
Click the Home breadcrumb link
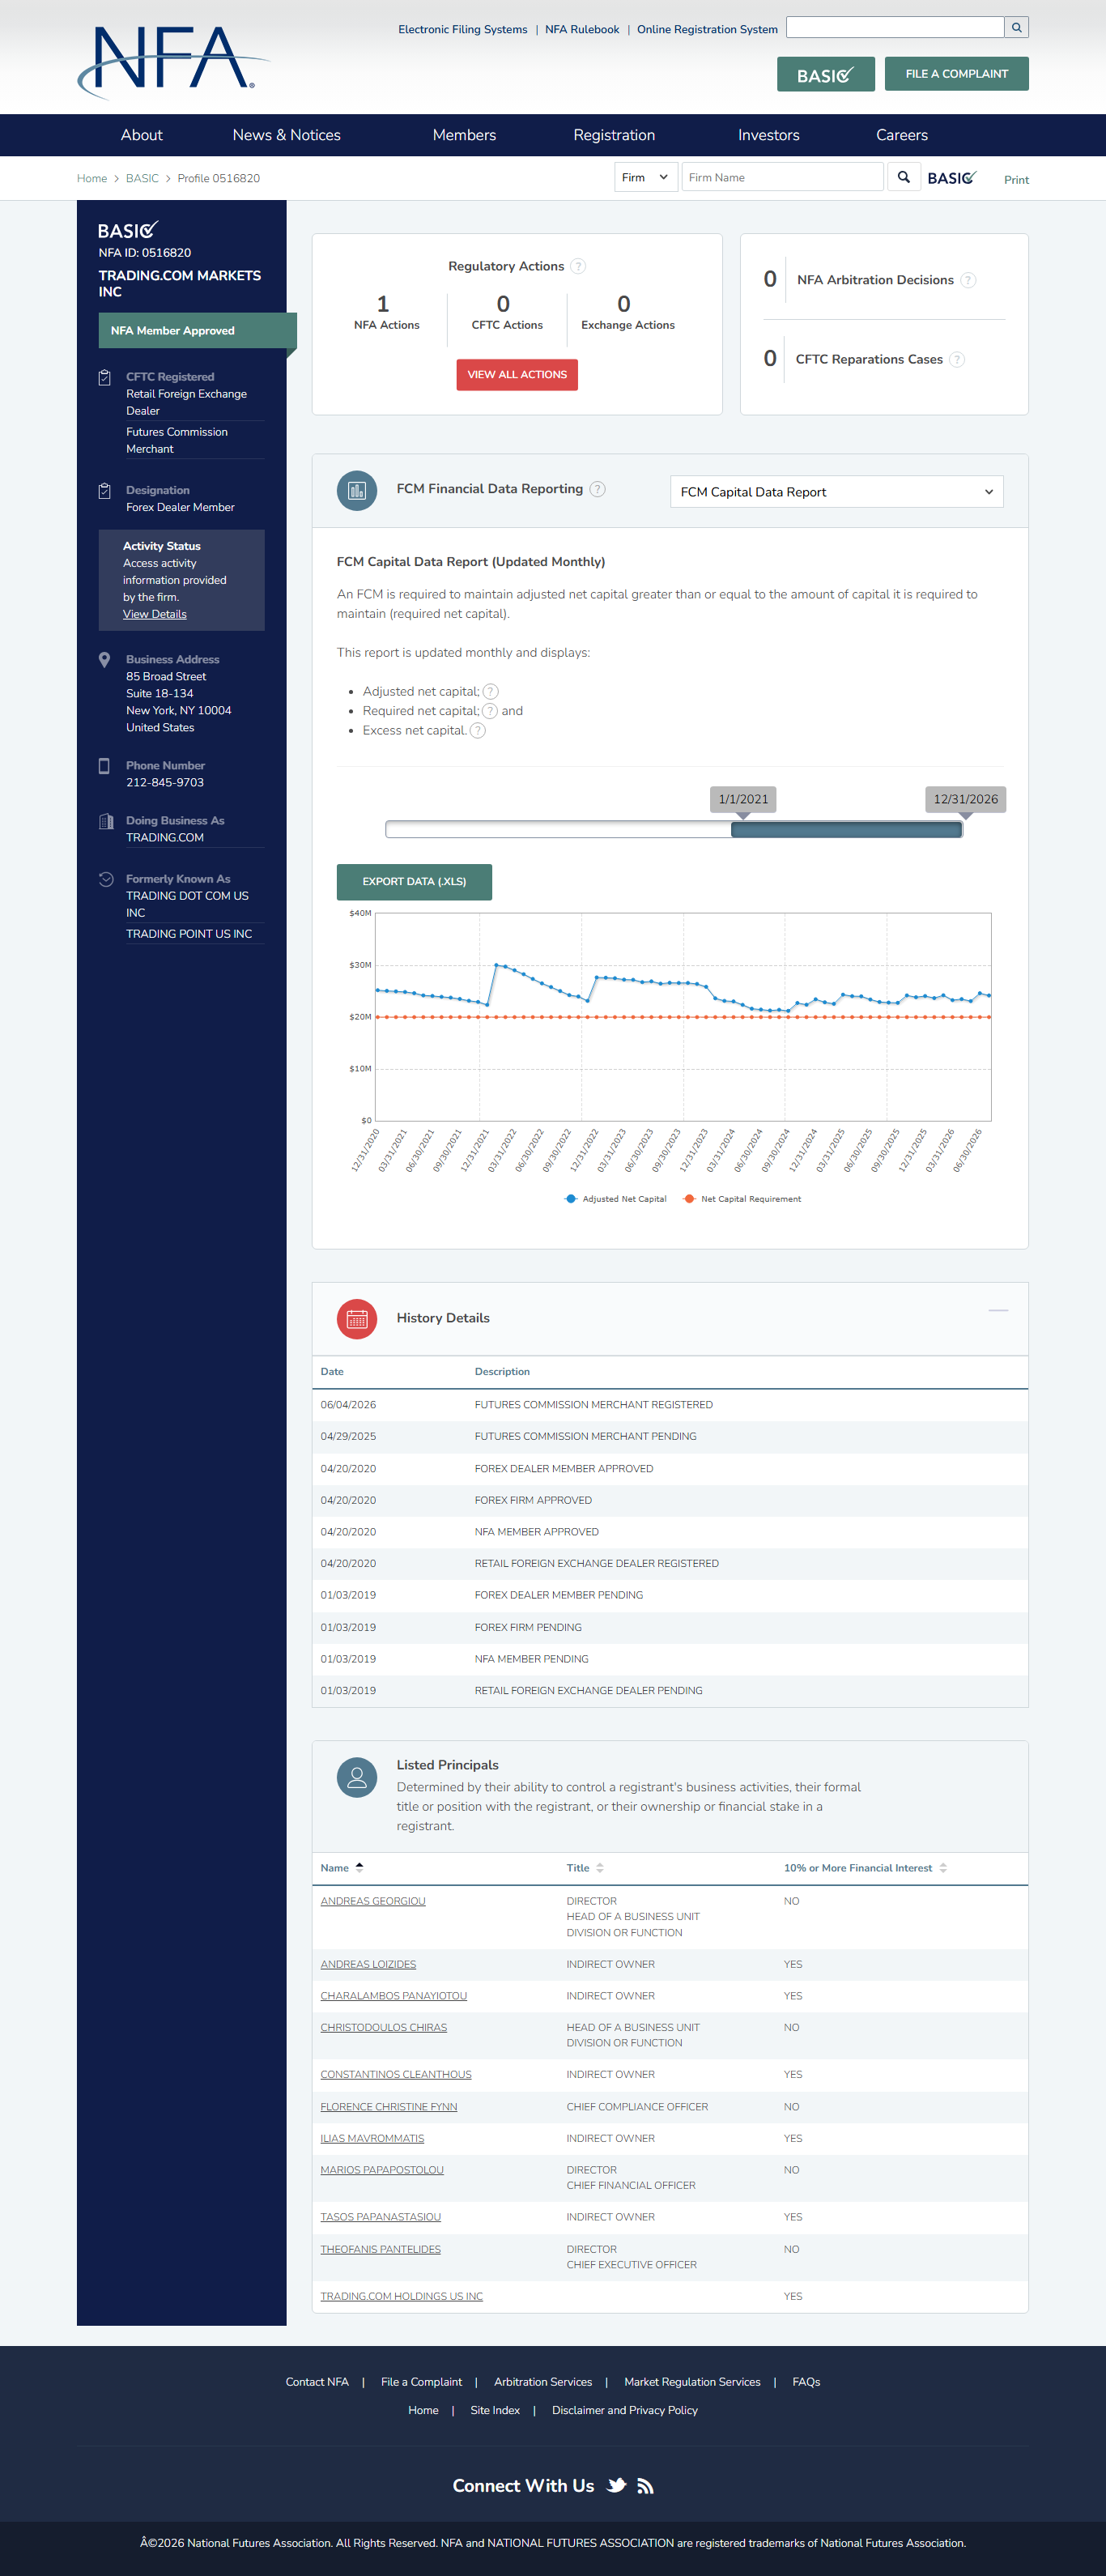(x=92, y=178)
